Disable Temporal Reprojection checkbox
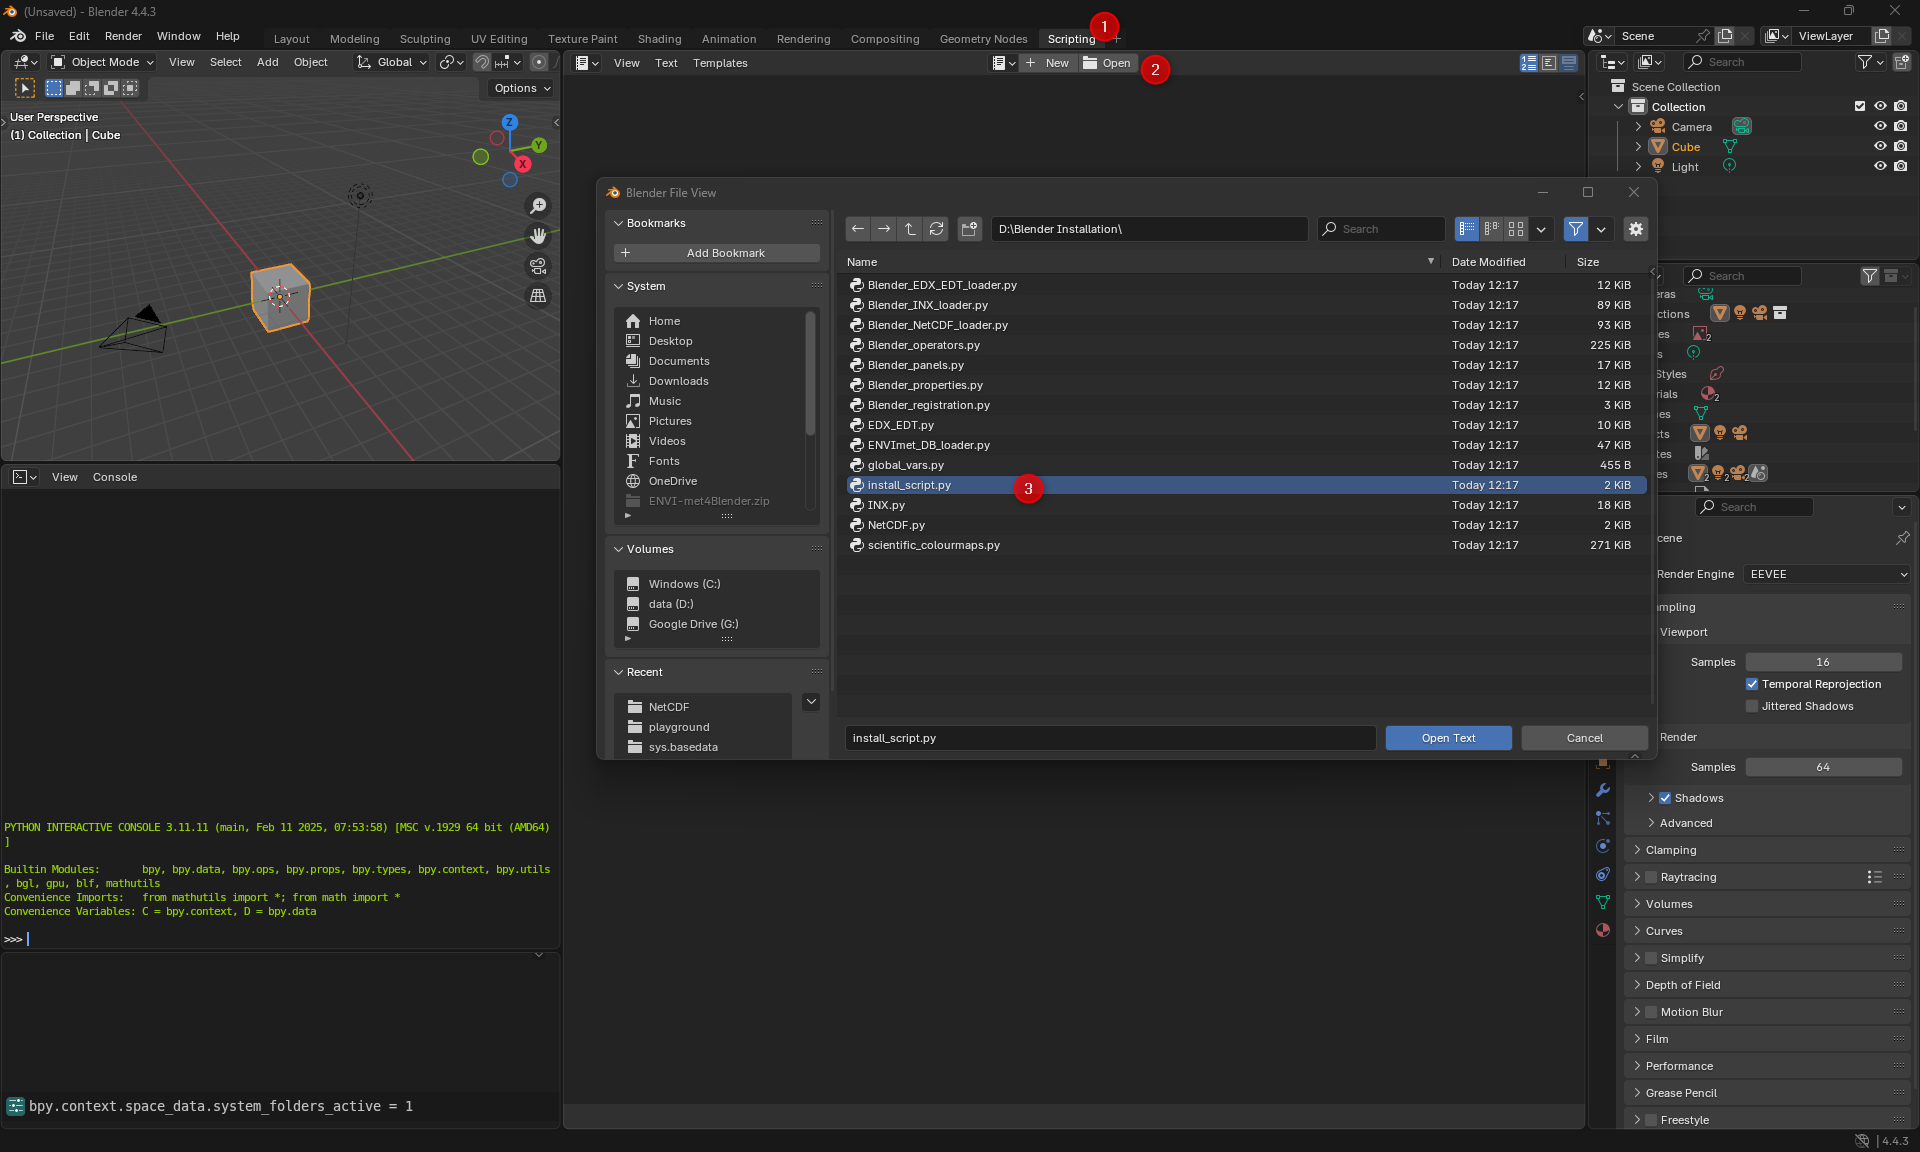Screen dimensions: 1920x1152 coord(1752,684)
